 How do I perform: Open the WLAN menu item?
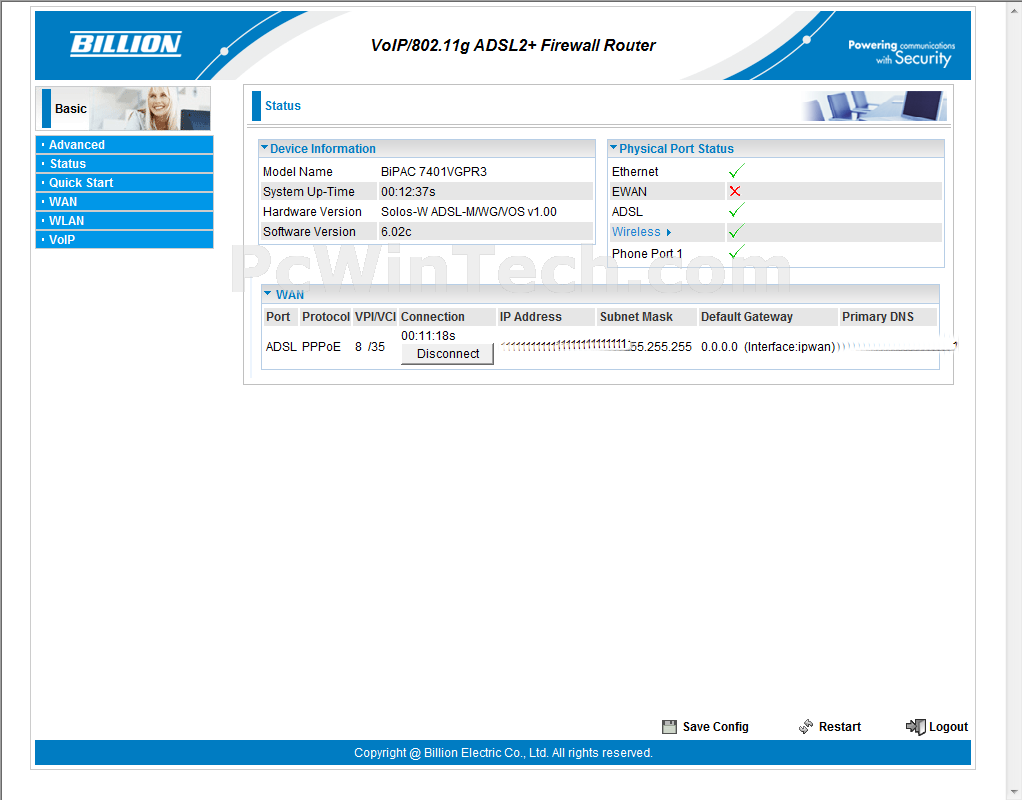[x=124, y=220]
